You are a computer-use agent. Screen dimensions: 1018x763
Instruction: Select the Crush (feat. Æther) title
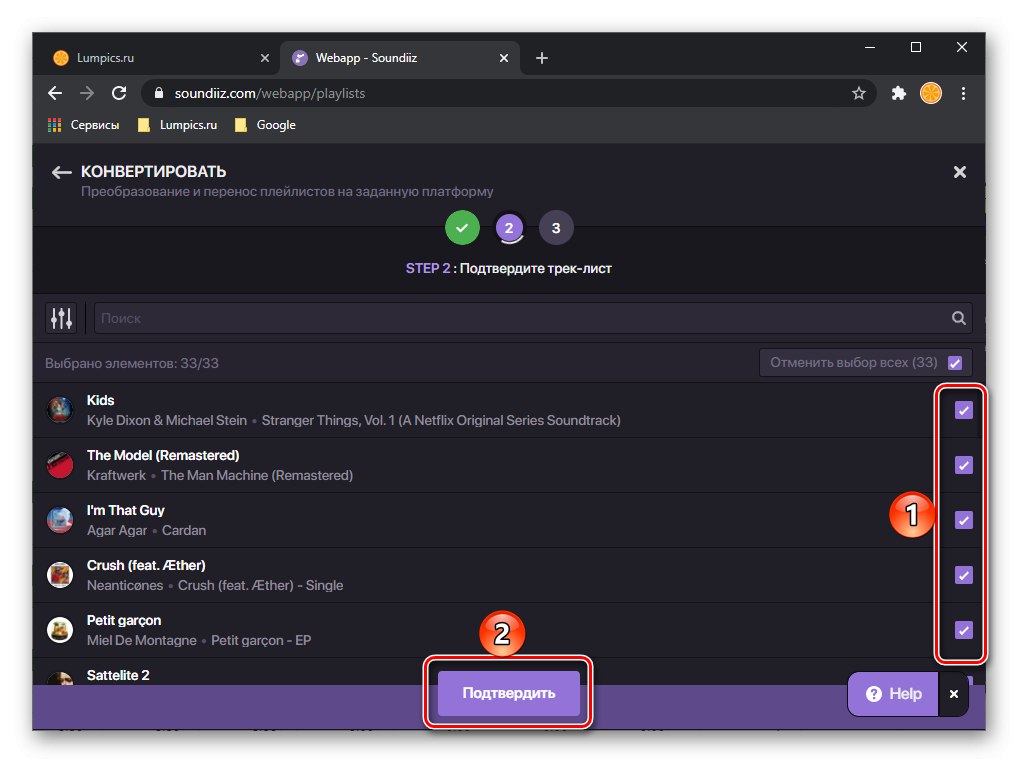point(146,566)
